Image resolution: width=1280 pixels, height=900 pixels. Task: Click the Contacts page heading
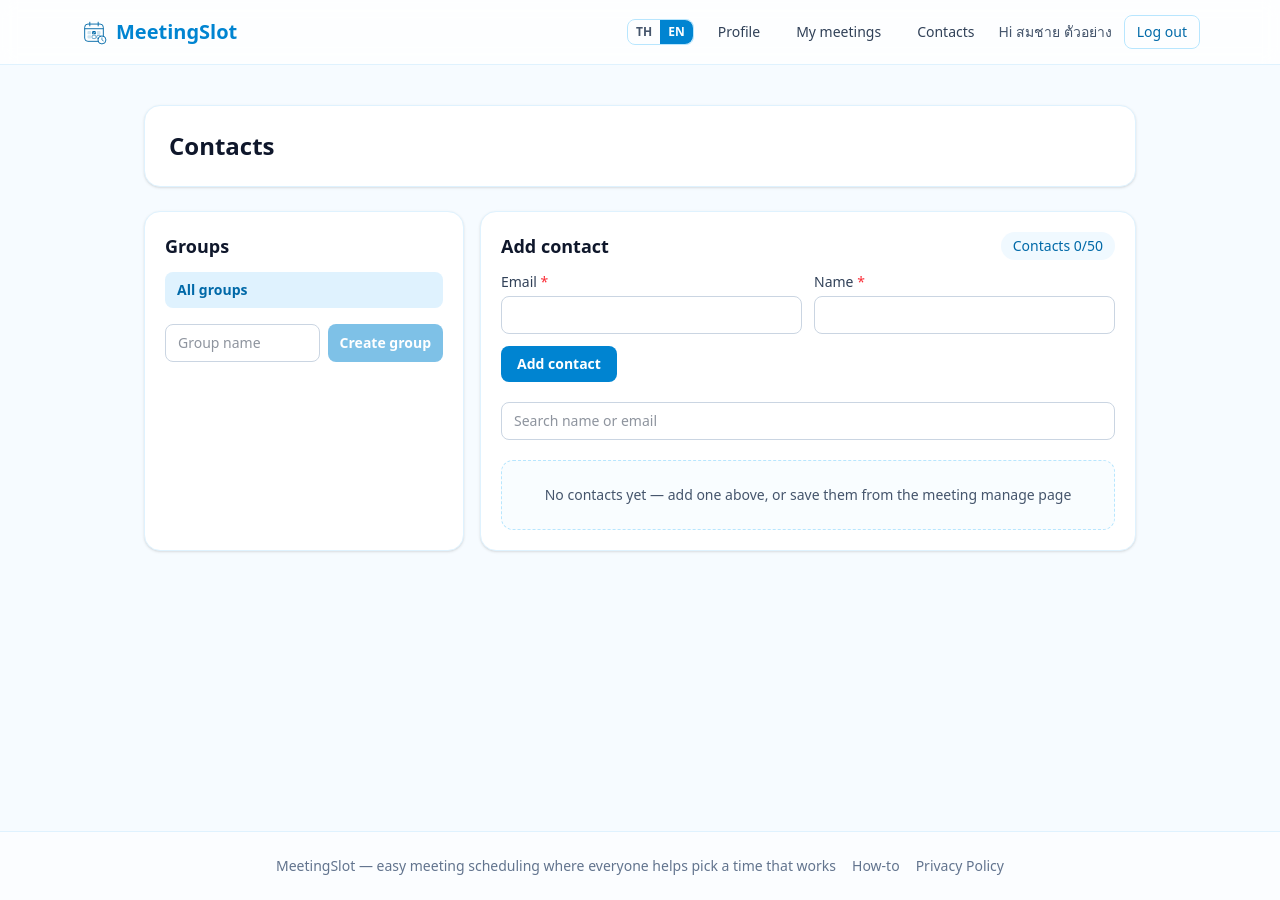(222, 146)
